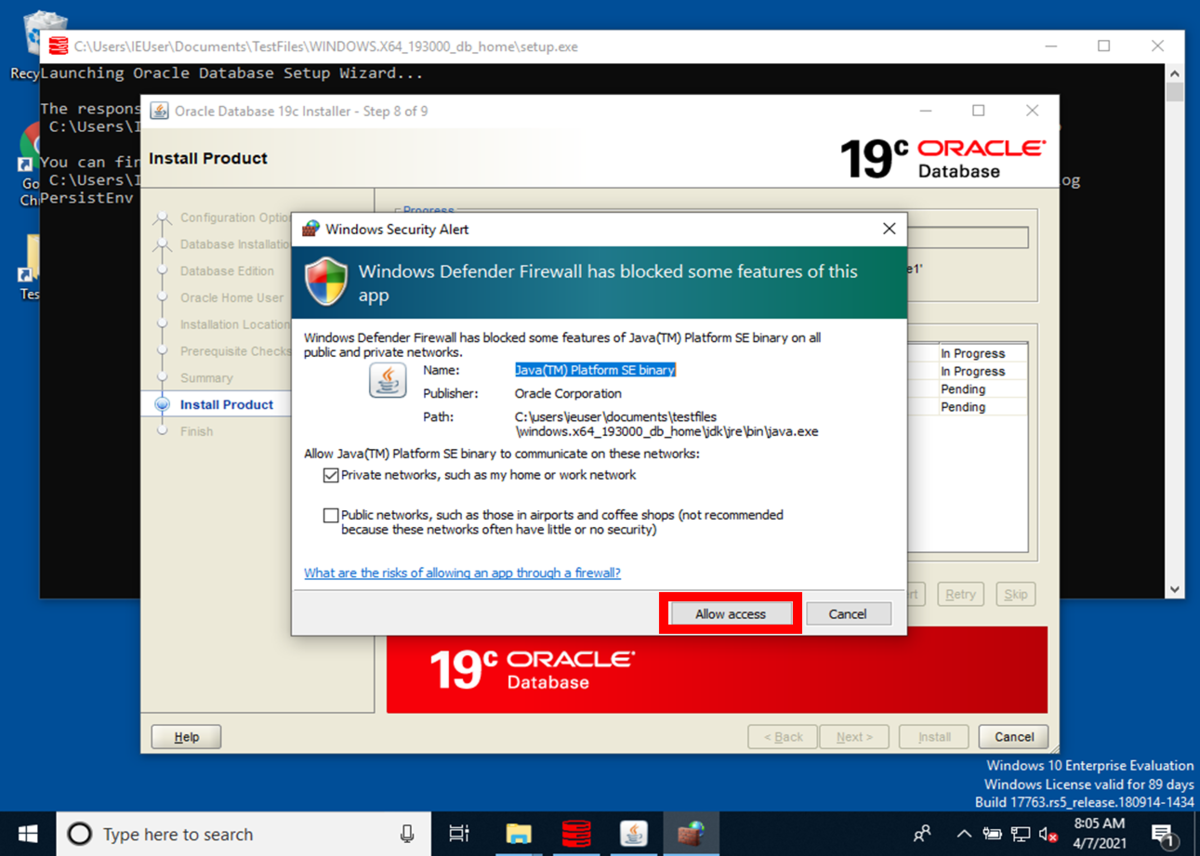Enable the Public networks checkbox

(x=330, y=515)
